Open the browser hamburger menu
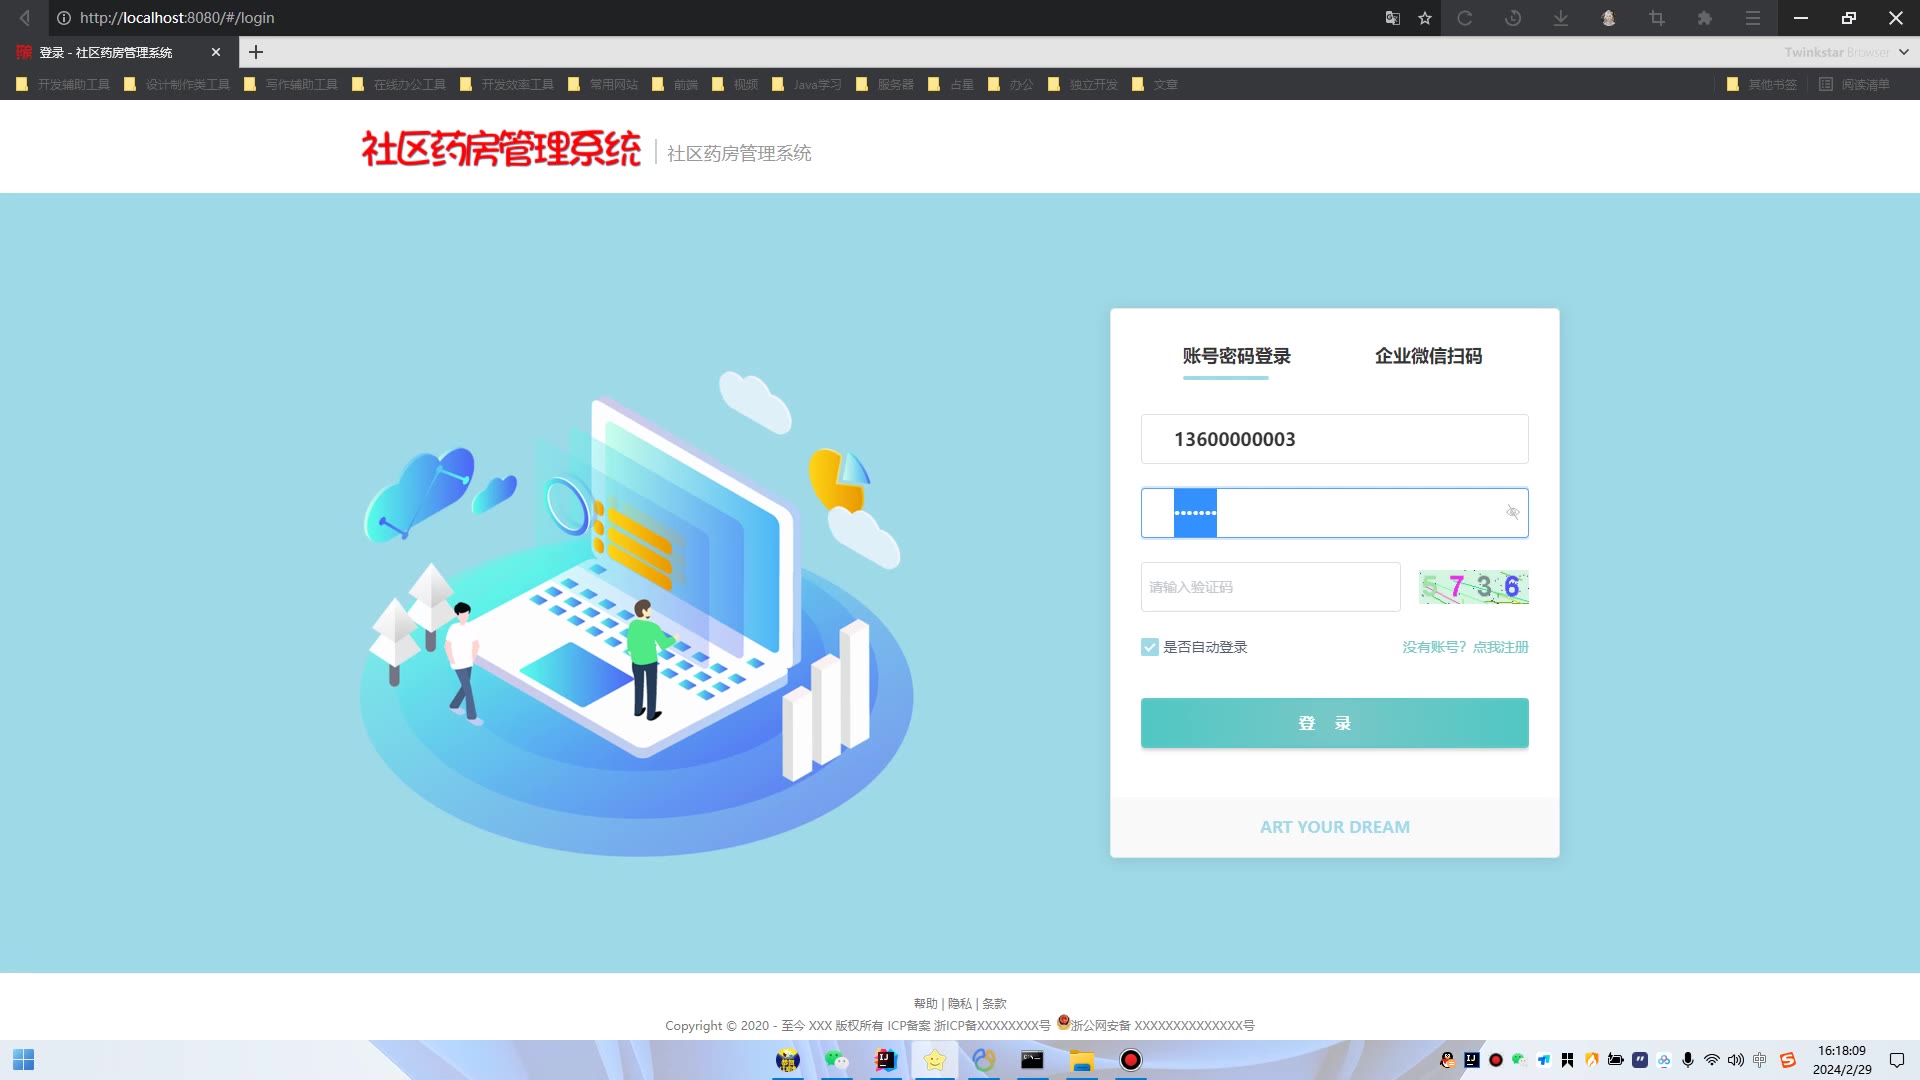Screen dimensions: 1920x1080 click(1753, 18)
